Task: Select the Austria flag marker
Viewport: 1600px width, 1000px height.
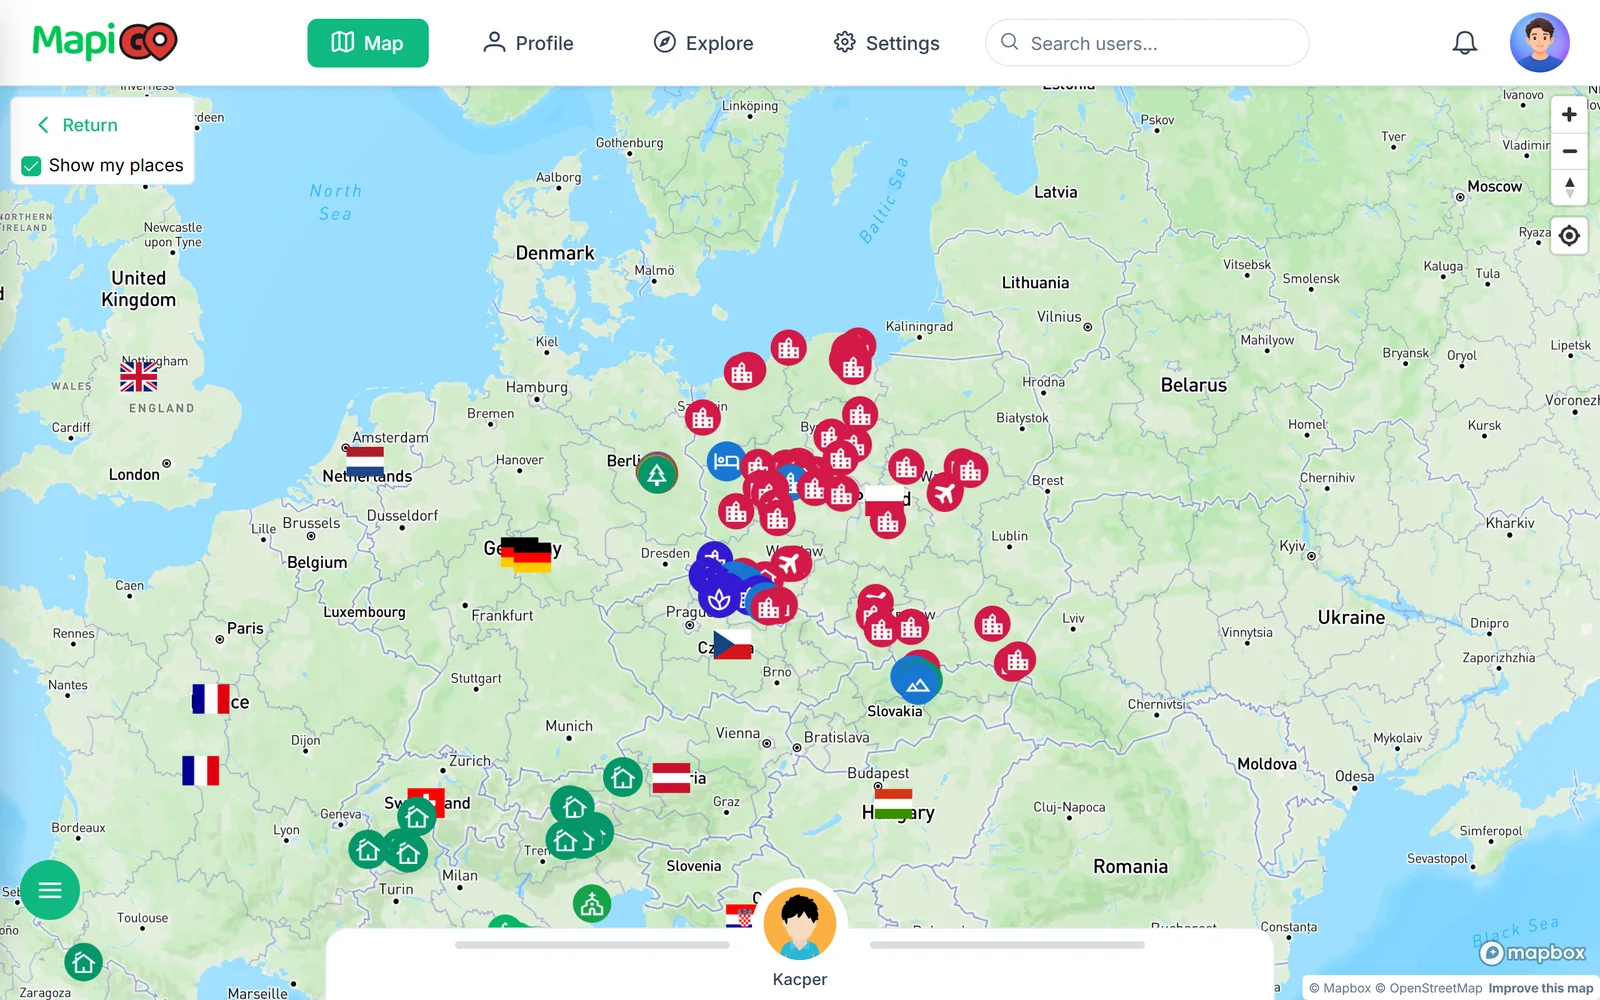Action: (671, 778)
